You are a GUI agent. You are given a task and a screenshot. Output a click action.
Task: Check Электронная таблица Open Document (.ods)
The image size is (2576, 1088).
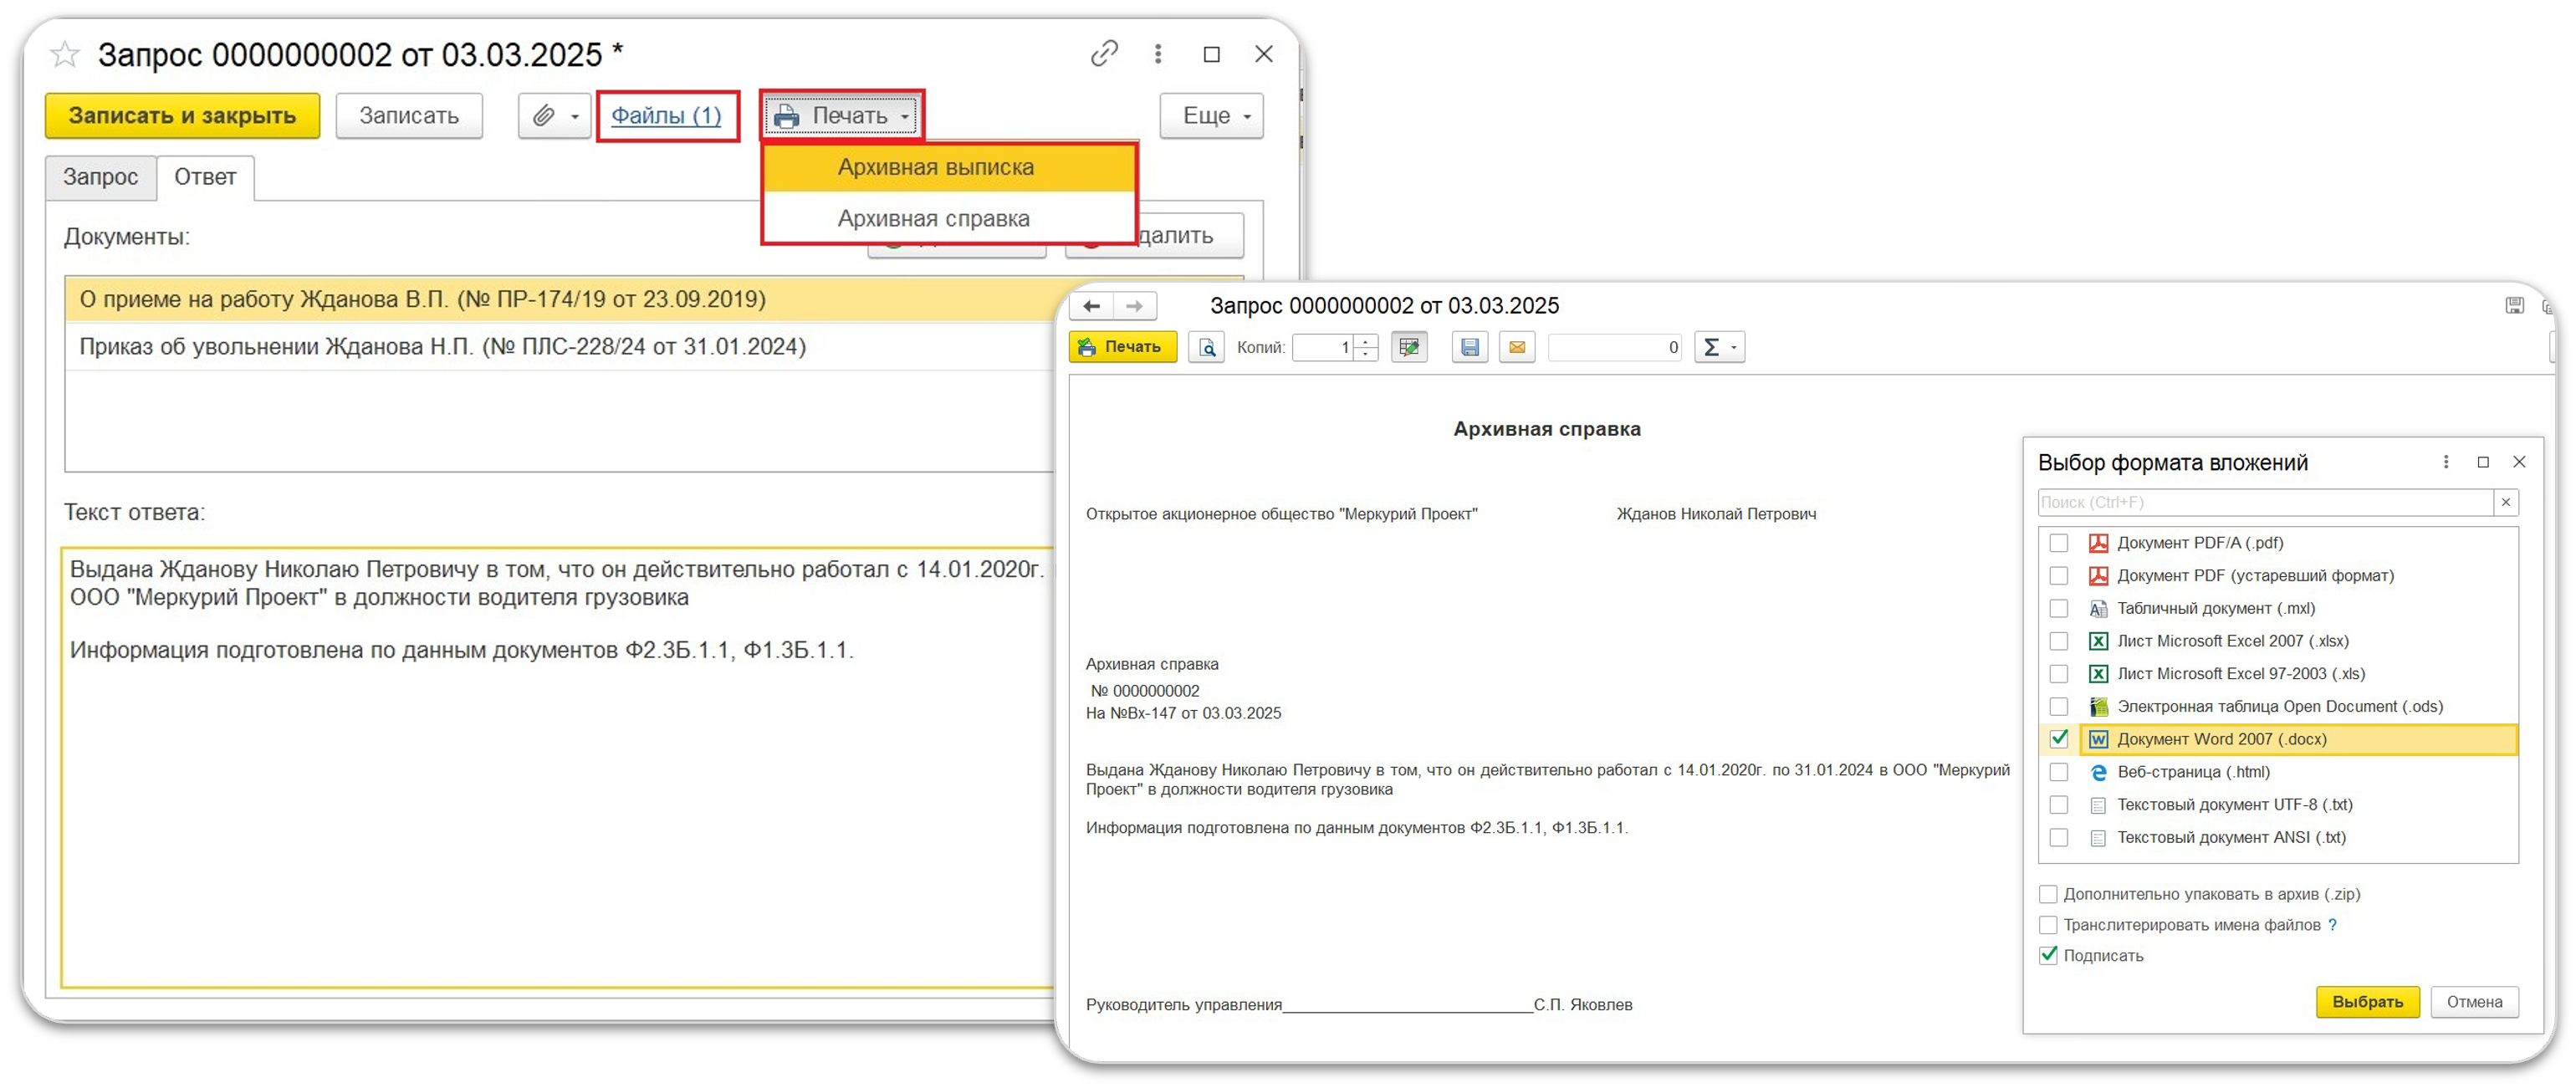[x=2059, y=706]
